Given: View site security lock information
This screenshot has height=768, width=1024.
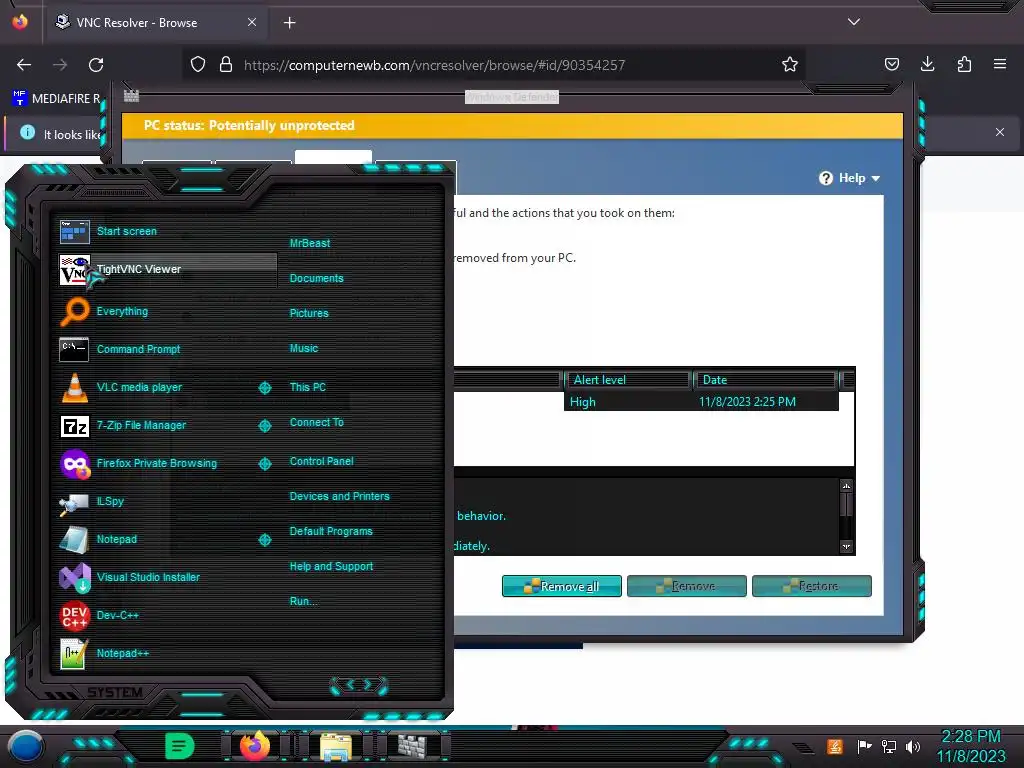Looking at the screenshot, I should 226,64.
